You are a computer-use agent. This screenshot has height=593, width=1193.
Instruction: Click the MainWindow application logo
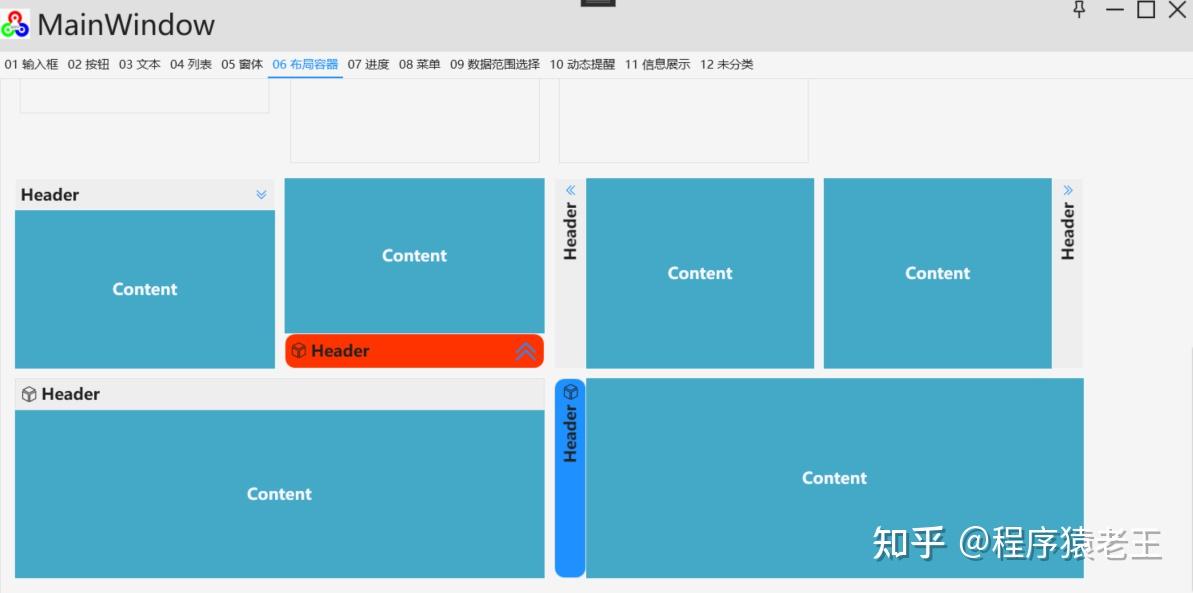coord(14,22)
